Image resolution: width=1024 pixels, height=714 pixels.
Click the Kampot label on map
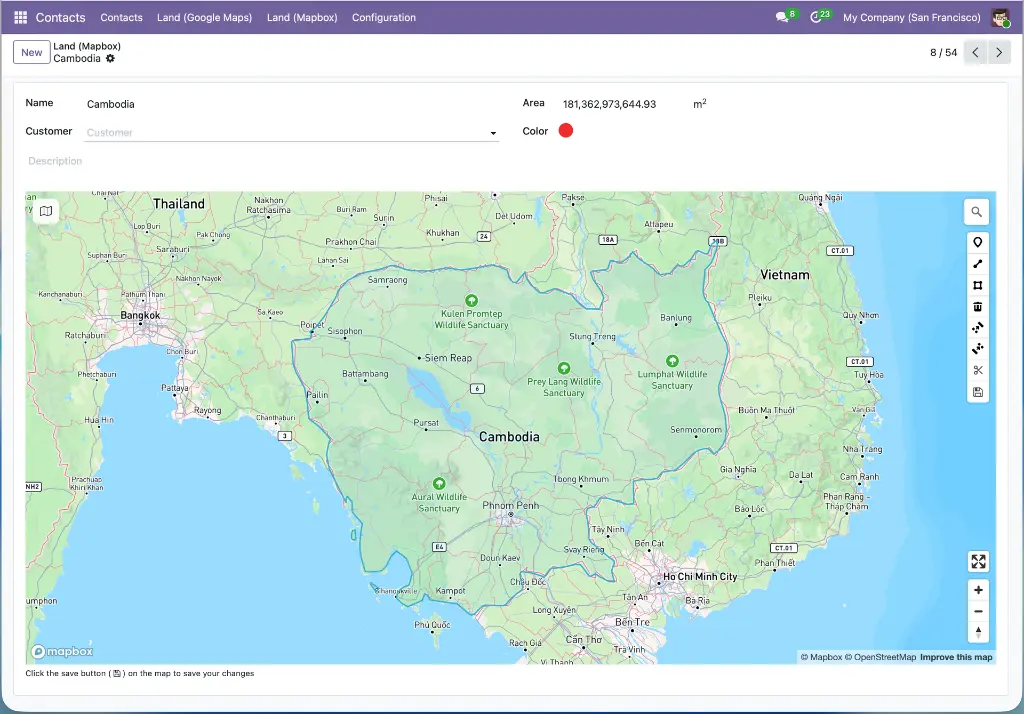coord(451,591)
